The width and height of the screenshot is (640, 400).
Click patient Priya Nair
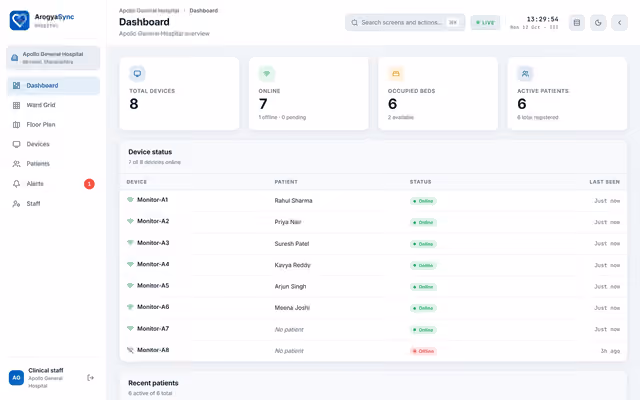click(288, 222)
